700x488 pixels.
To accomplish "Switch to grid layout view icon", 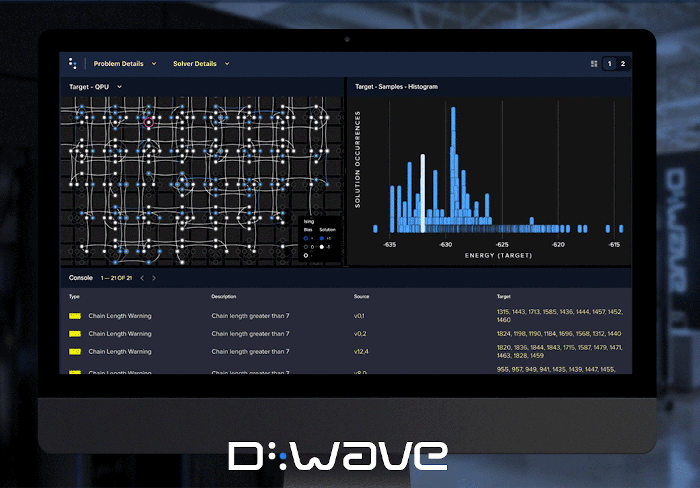I will tap(594, 64).
